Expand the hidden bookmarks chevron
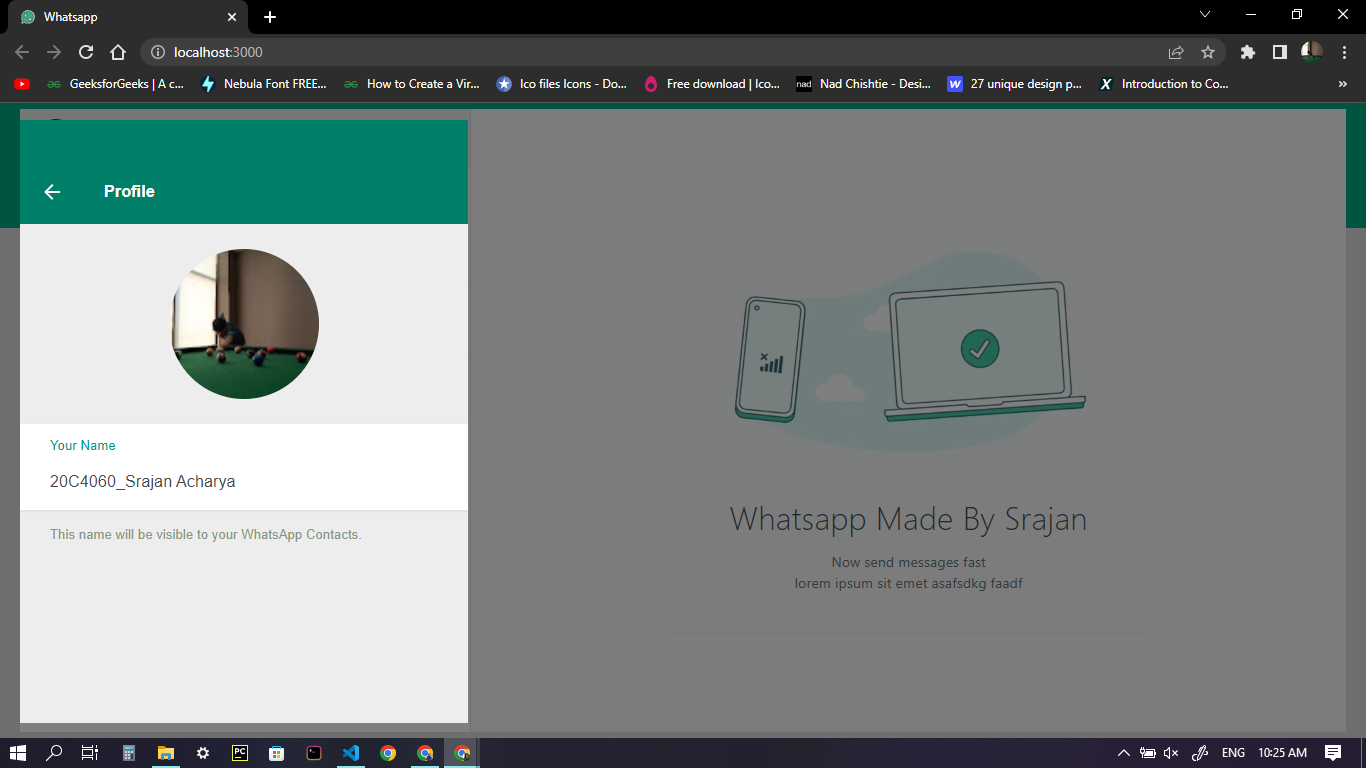Screen dimensions: 1366x768 pos(1342,84)
